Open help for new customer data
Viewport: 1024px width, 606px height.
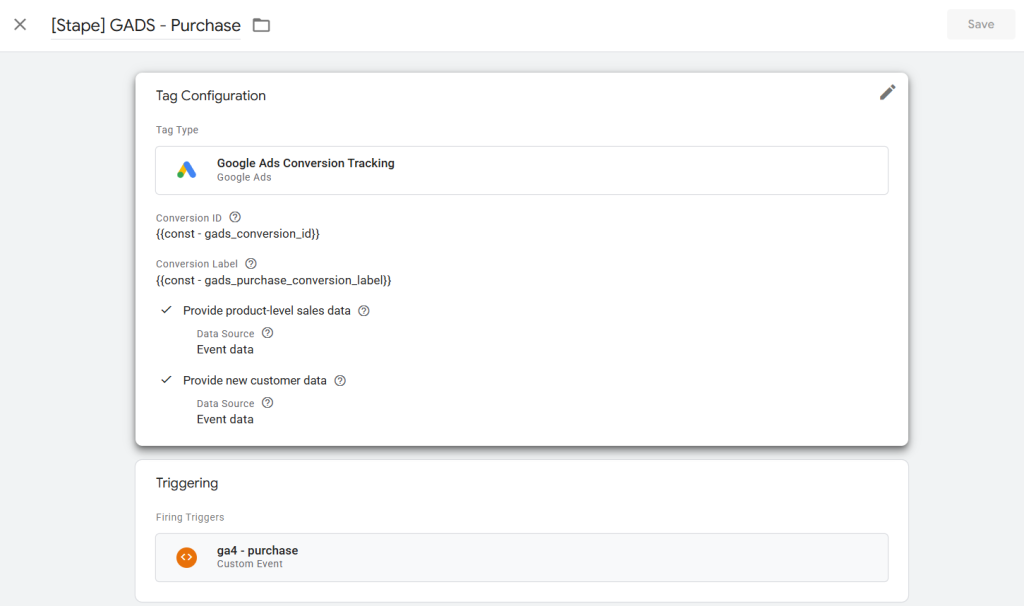(340, 380)
